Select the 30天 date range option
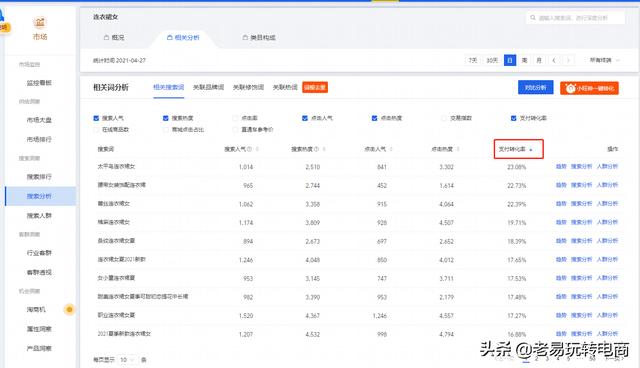The width and height of the screenshot is (640, 368). point(492,60)
